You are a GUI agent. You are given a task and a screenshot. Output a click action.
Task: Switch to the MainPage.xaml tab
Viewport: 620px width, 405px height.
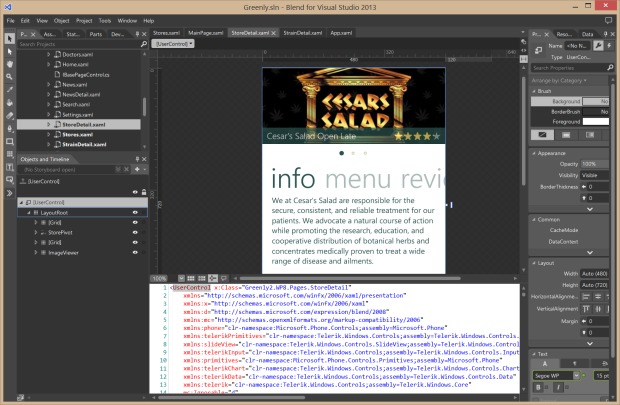pyautogui.click(x=206, y=33)
